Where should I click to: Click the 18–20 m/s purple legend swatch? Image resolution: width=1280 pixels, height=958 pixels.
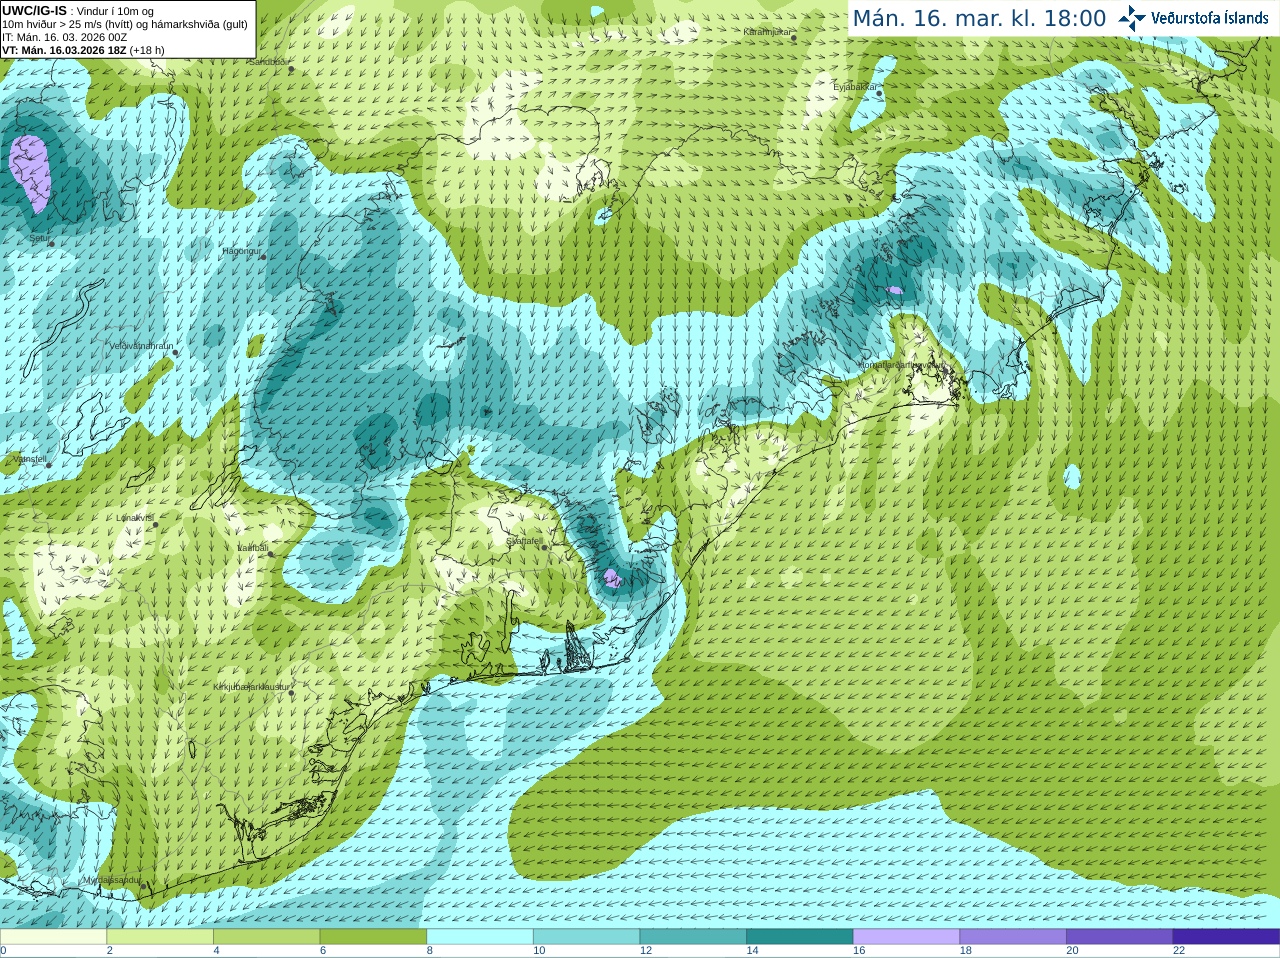click(1013, 937)
